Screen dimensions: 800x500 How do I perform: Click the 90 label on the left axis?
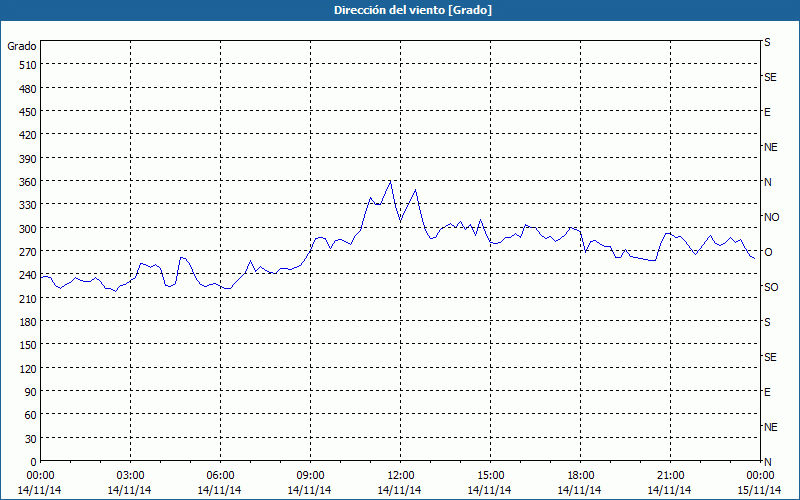[x=31, y=392]
